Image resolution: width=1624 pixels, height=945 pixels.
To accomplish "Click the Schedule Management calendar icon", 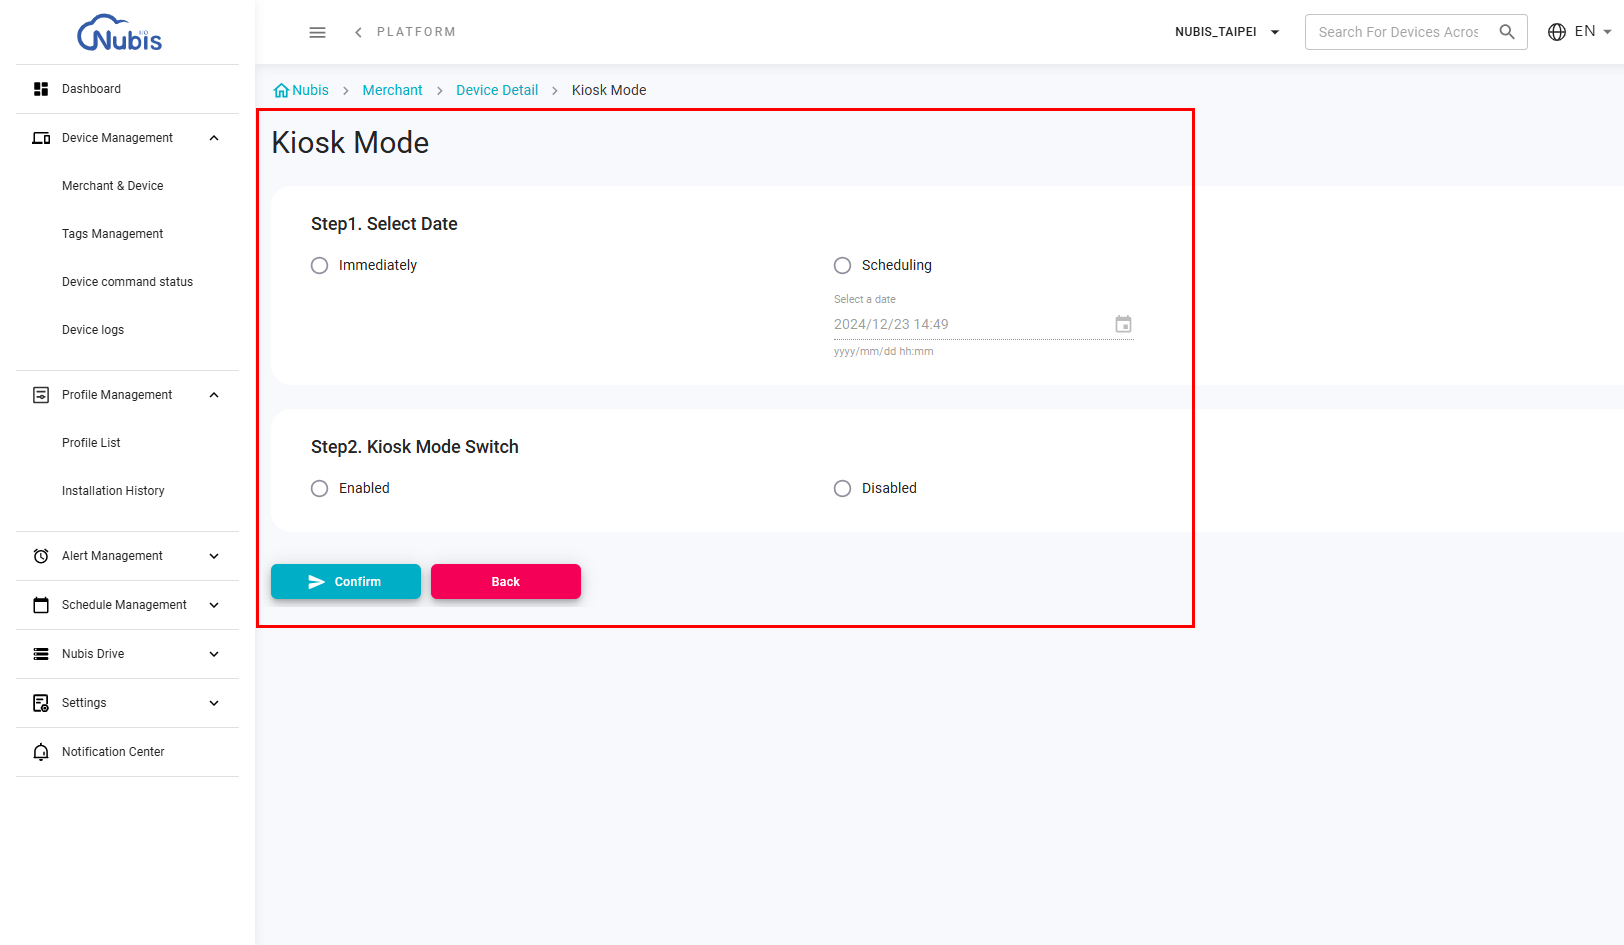I will [x=41, y=605].
